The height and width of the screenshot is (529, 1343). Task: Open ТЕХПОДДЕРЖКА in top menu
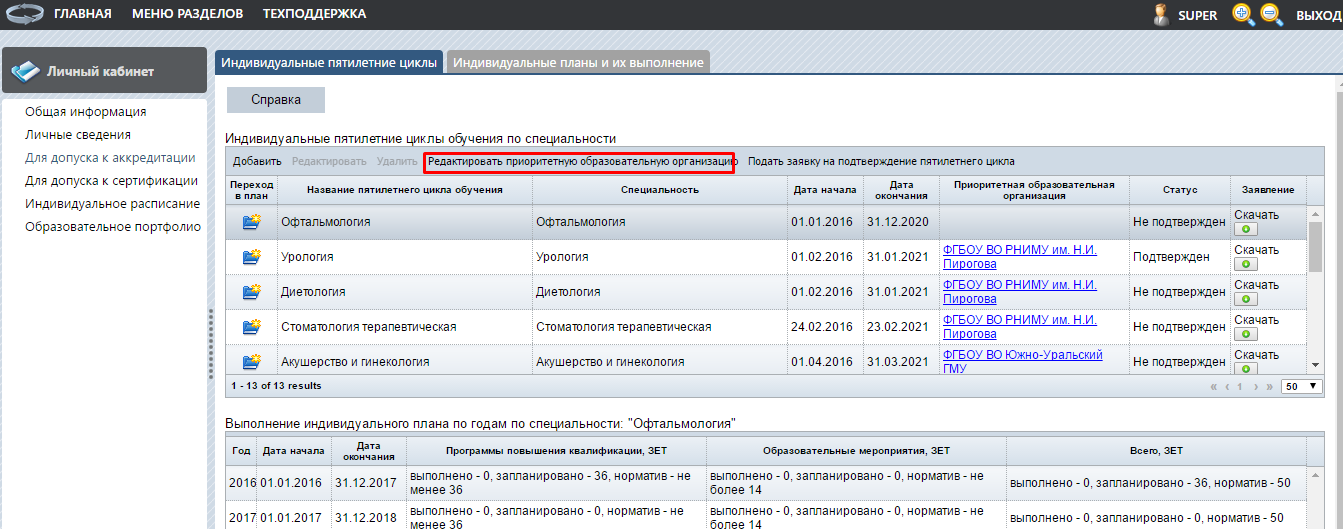pos(314,14)
